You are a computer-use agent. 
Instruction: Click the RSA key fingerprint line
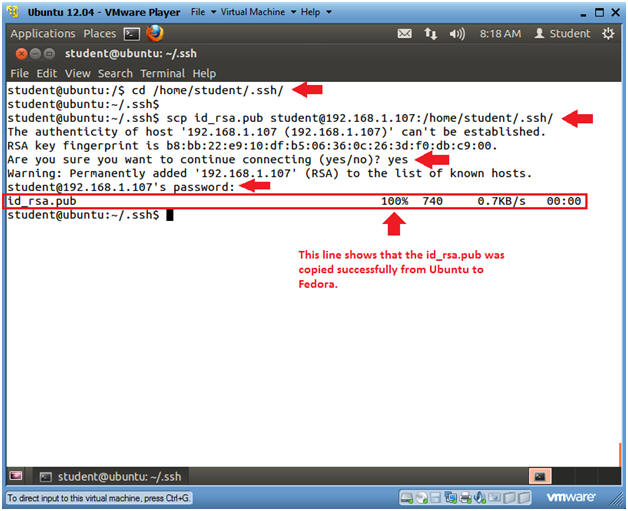[252, 146]
